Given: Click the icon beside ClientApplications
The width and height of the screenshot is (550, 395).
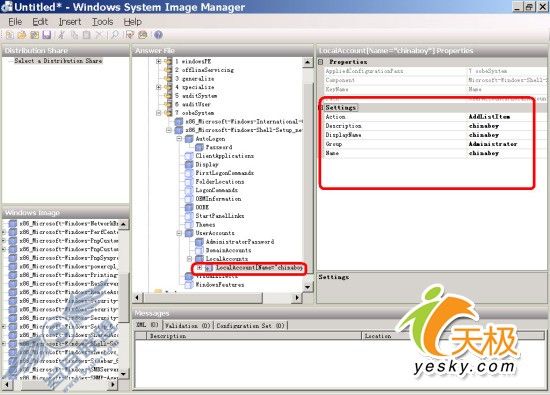Looking at the screenshot, I should pos(189,156).
